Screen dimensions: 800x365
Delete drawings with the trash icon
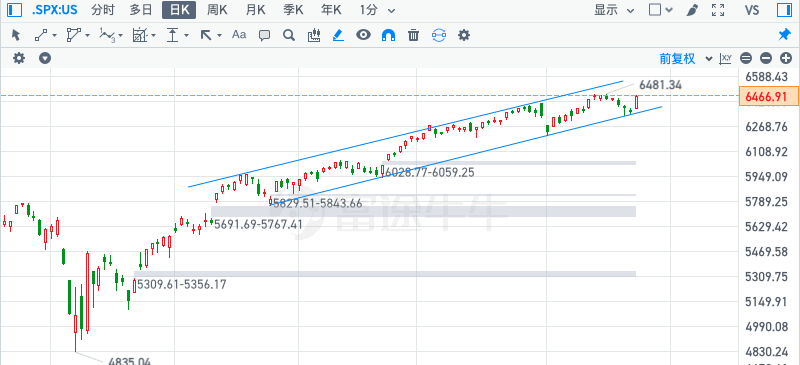click(414, 35)
